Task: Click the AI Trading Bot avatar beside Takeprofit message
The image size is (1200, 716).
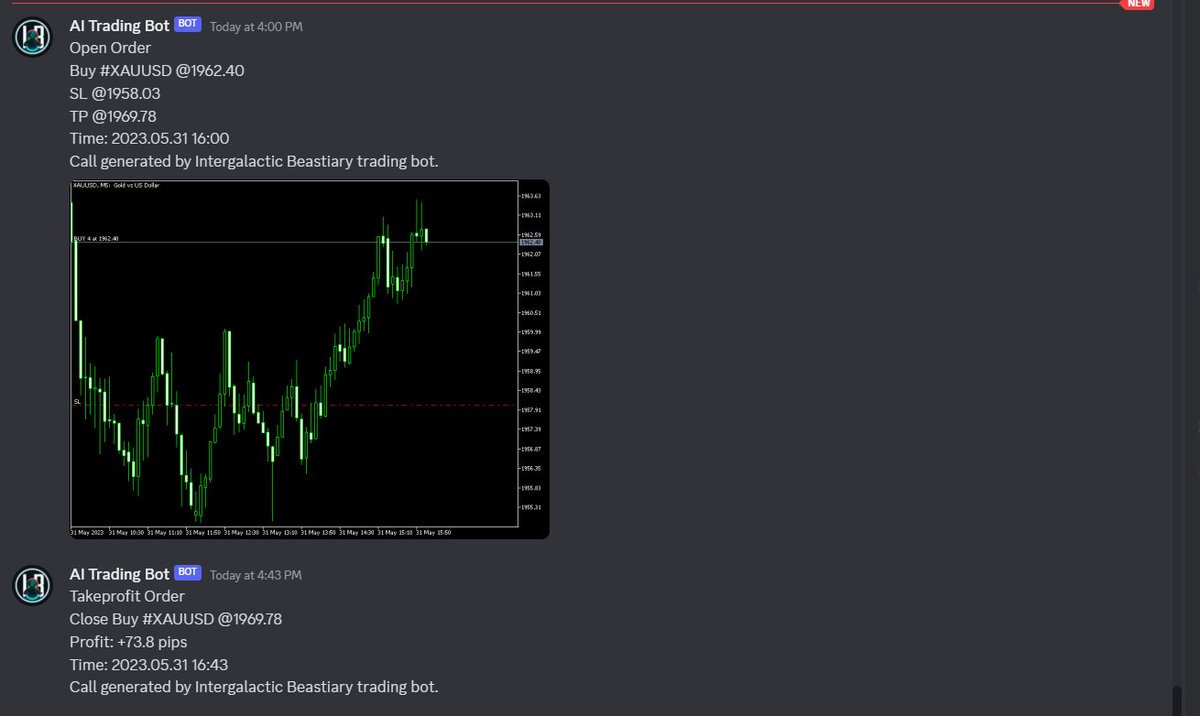Action: point(31,584)
